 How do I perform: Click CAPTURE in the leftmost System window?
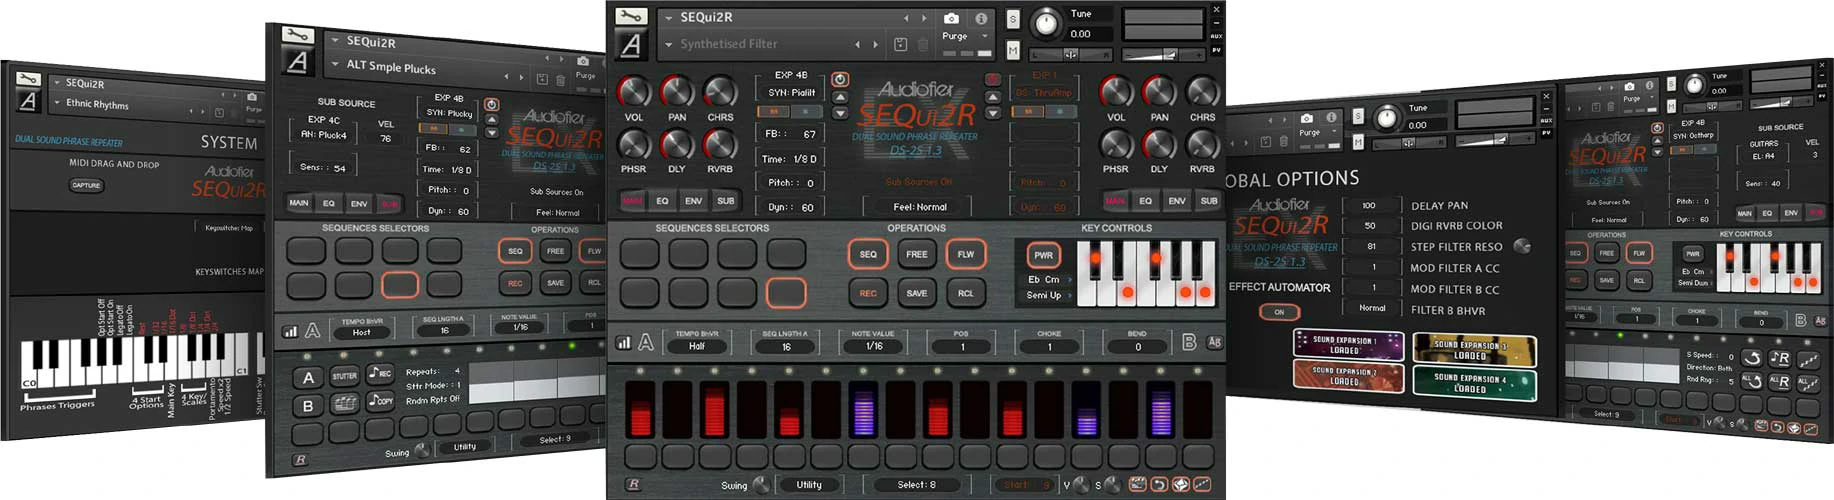87,185
